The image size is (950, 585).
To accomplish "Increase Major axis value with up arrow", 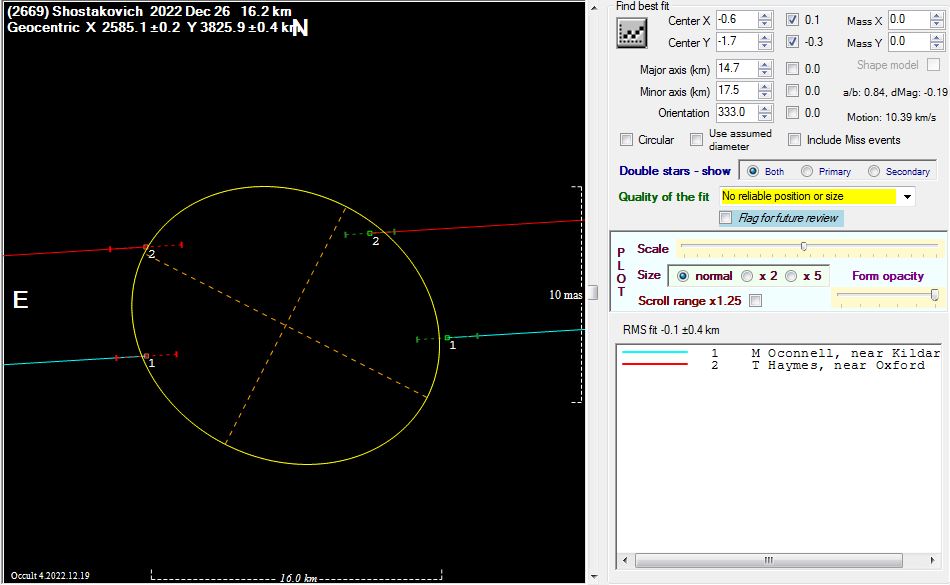I will [765, 64].
